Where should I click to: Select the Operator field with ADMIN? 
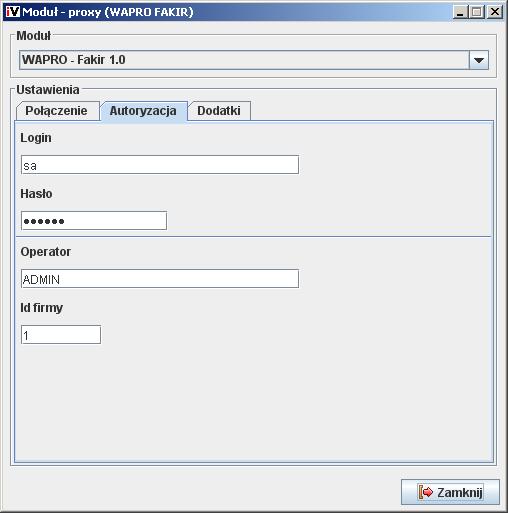pyautogui.click(x=160, y=279)
